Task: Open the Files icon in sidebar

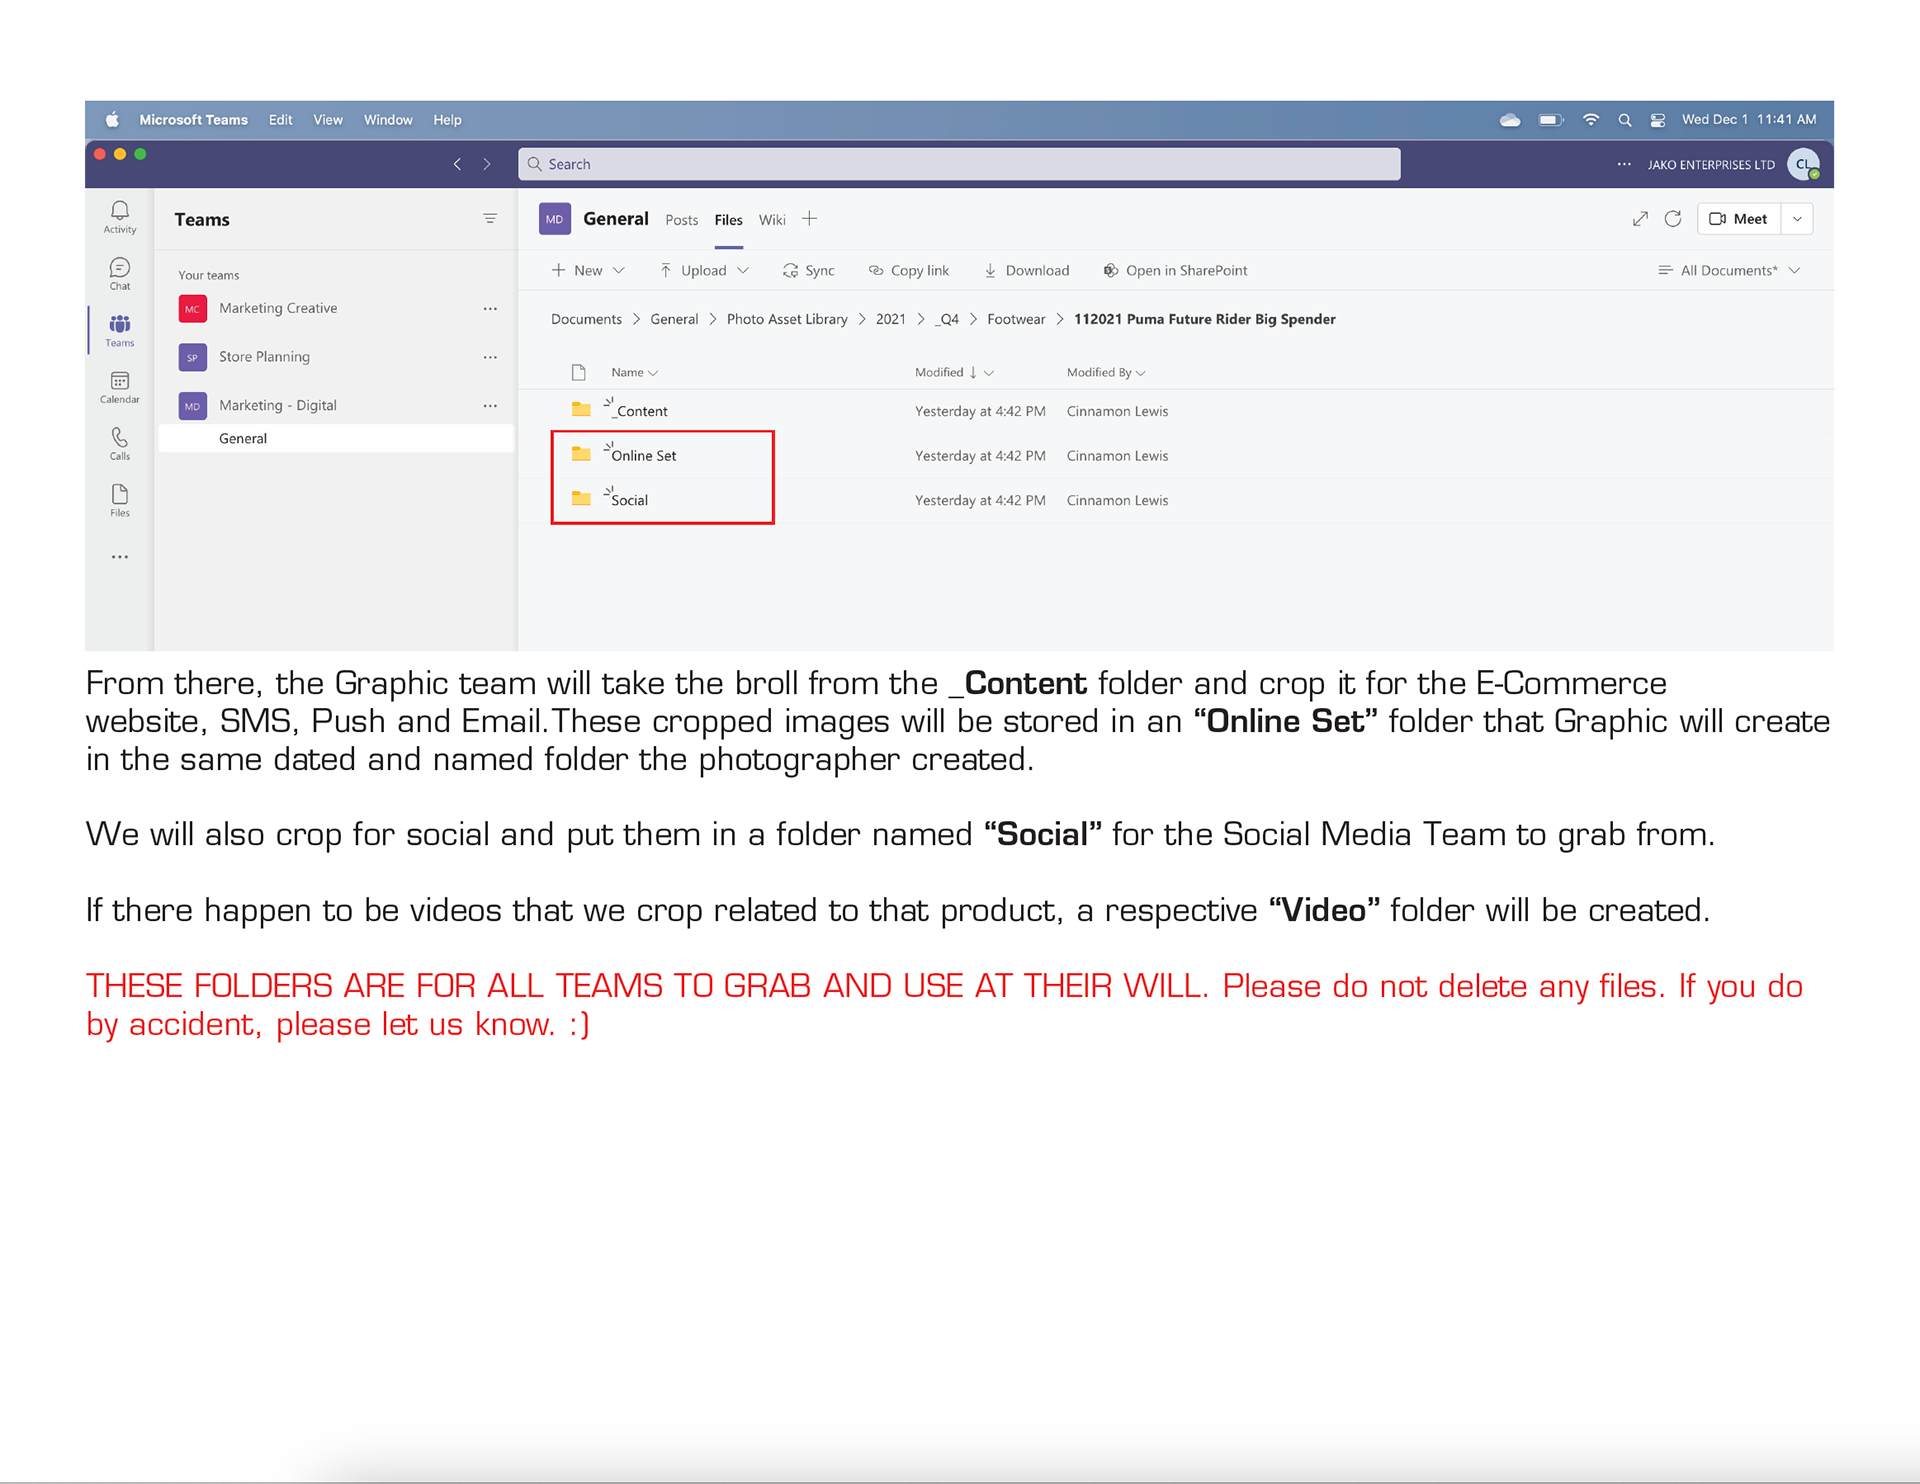Action: [x=120, y=500]
